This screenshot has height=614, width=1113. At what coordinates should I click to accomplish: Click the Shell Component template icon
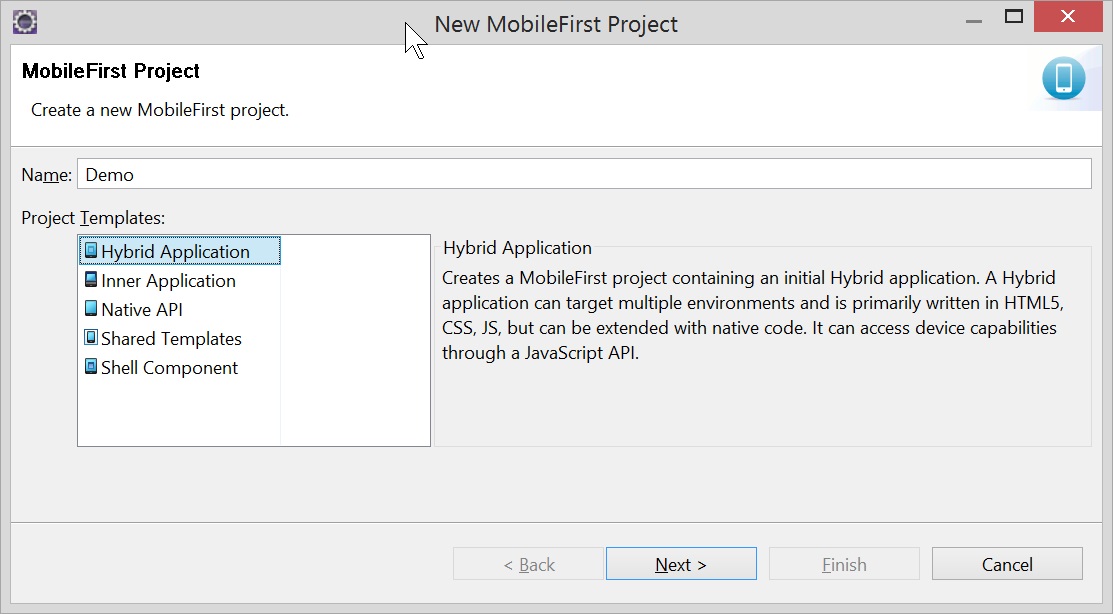click(92, 367)
